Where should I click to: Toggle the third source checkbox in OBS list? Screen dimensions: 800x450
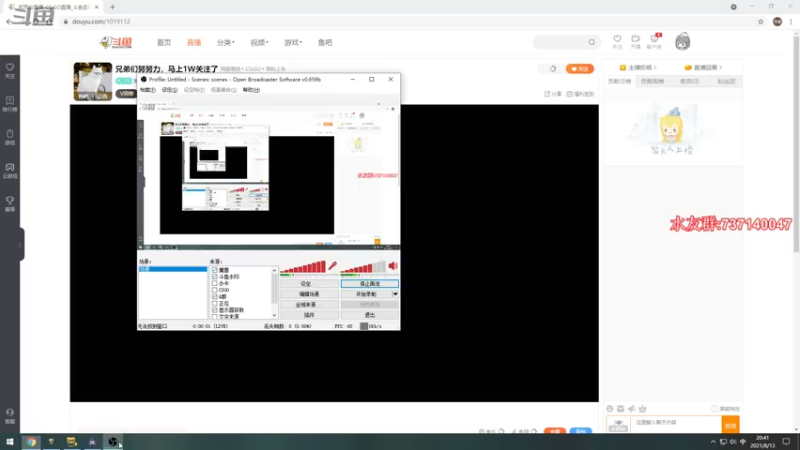(x=215, y=283)
